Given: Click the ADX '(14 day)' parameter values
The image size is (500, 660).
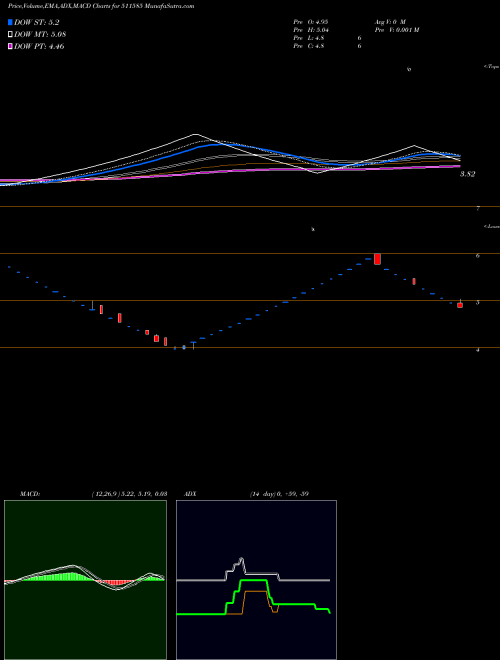Looking at the screenshot, I should [x=279, y=494].
